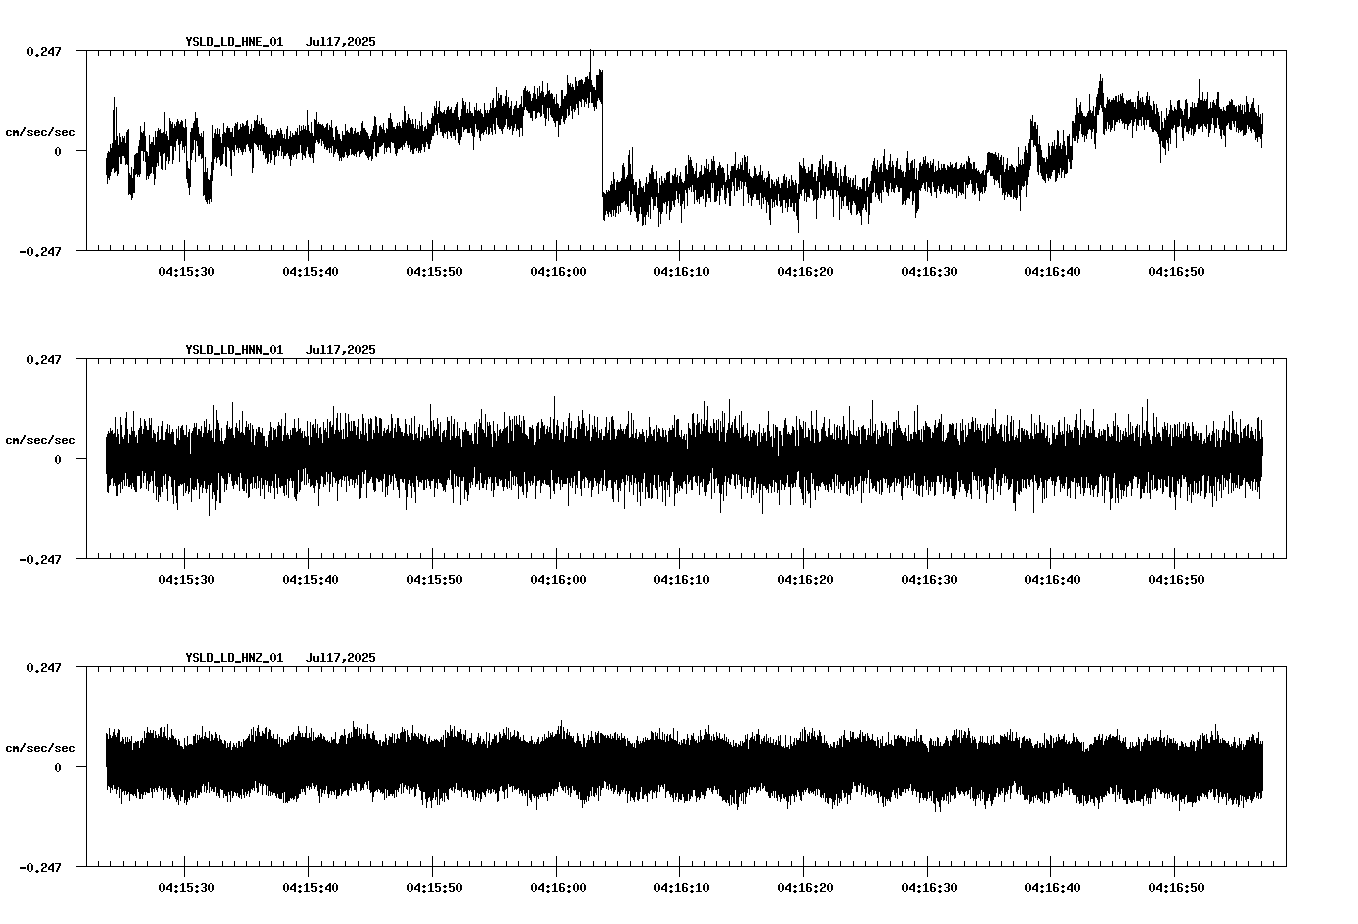This screenshot has width=1358, height=924.
Task: Select 04:16:10 tick label under HNN plot
Action: 681,580
